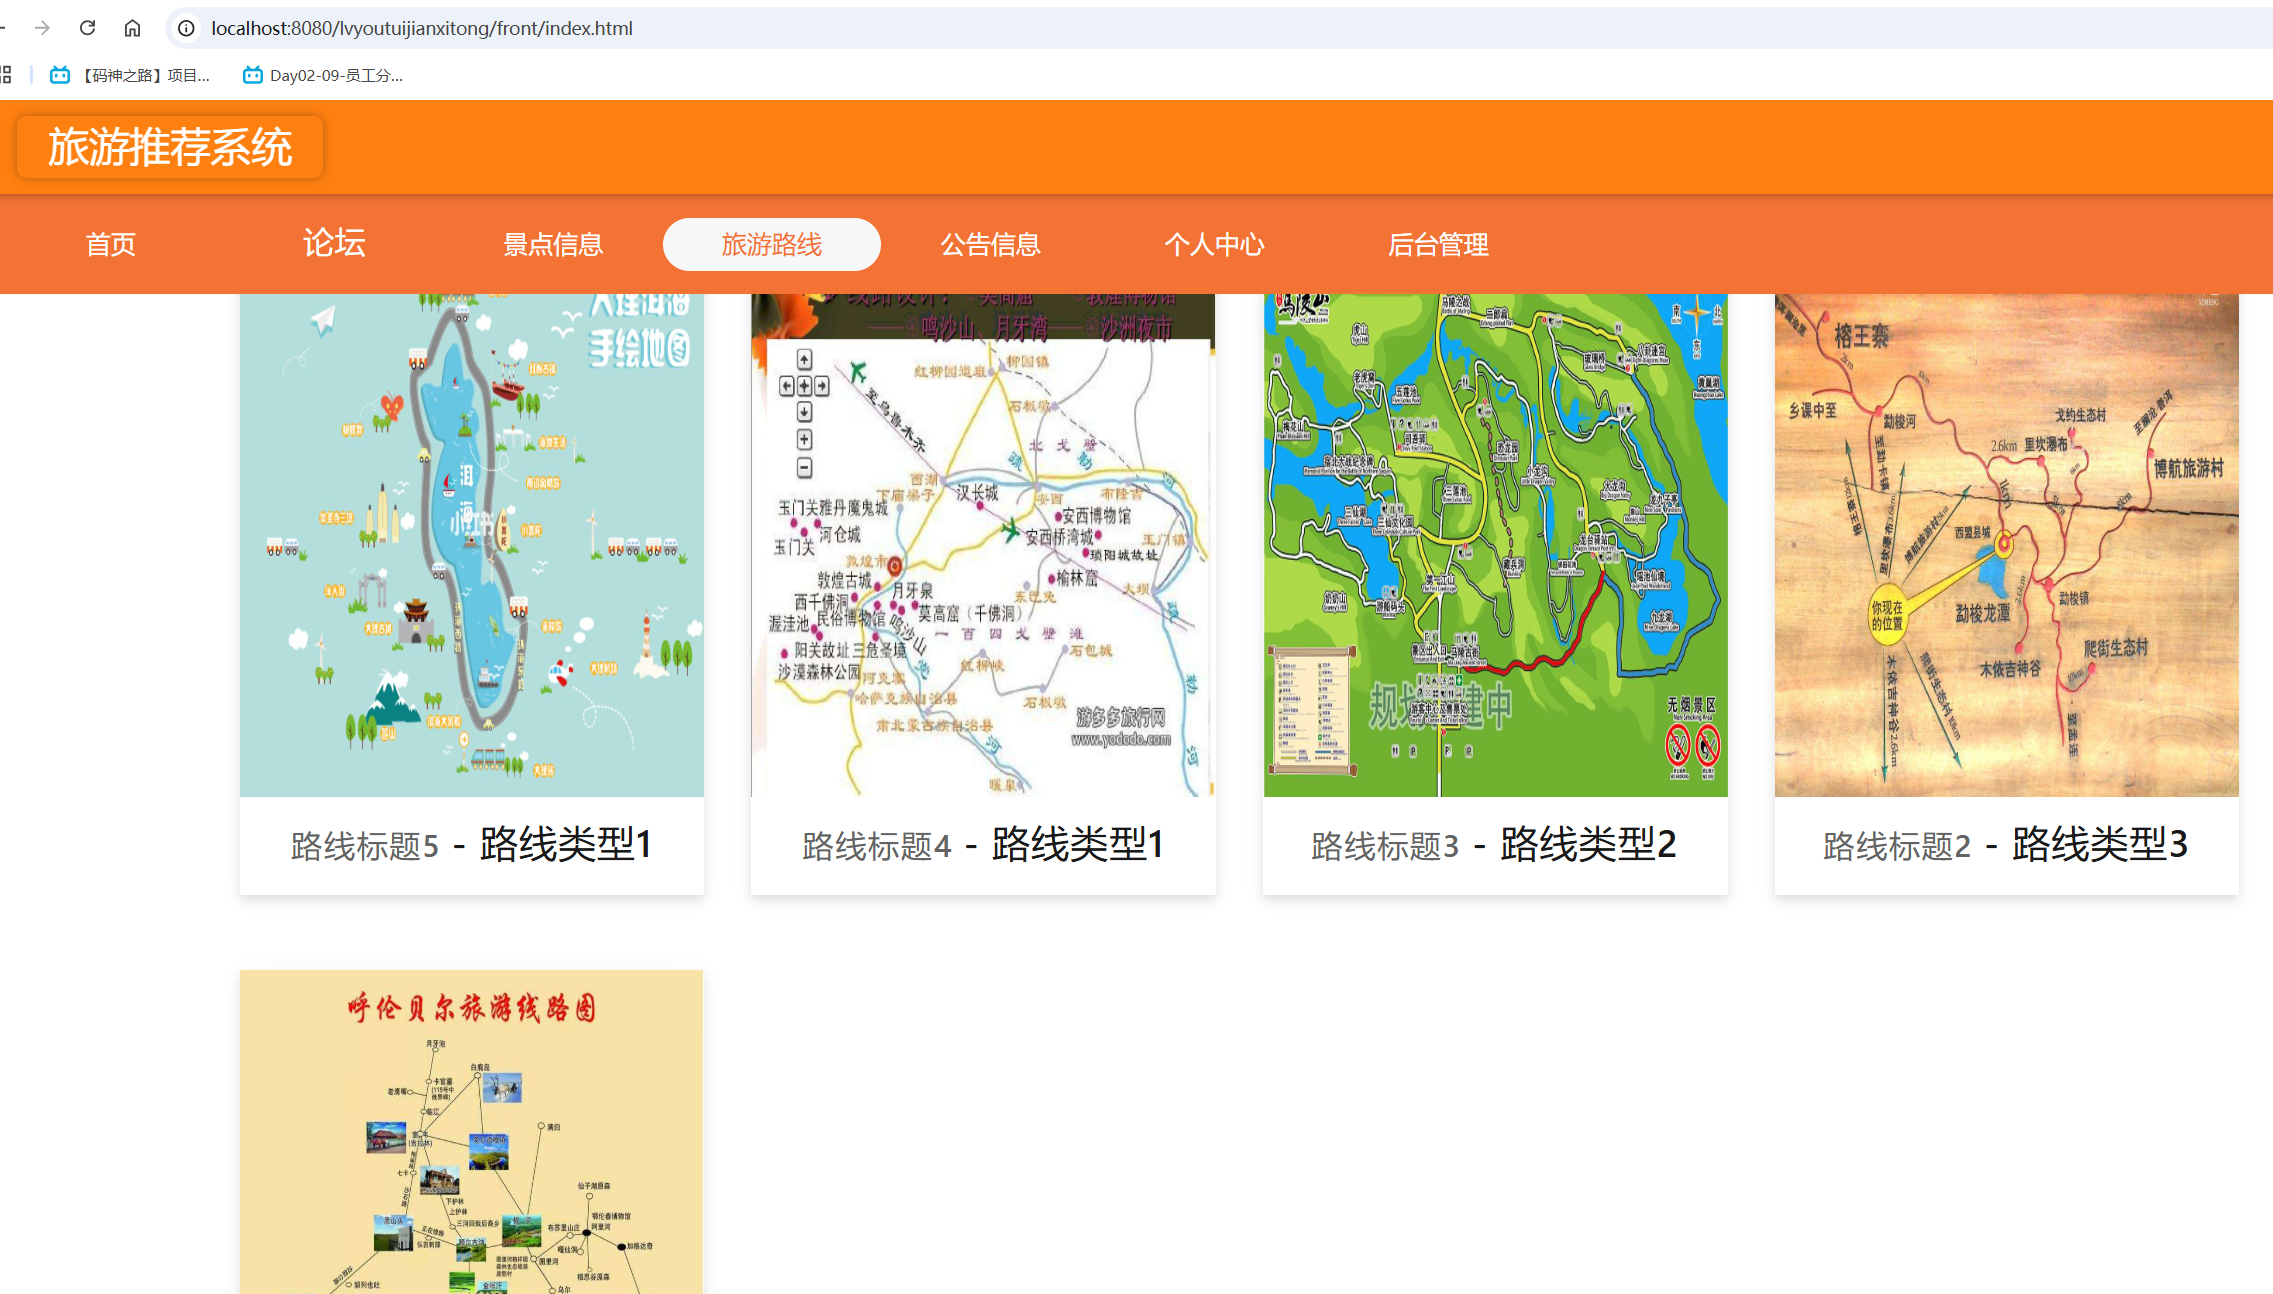Reload the current page
Screen dimensions: 2273x1294
pos(87,28)
